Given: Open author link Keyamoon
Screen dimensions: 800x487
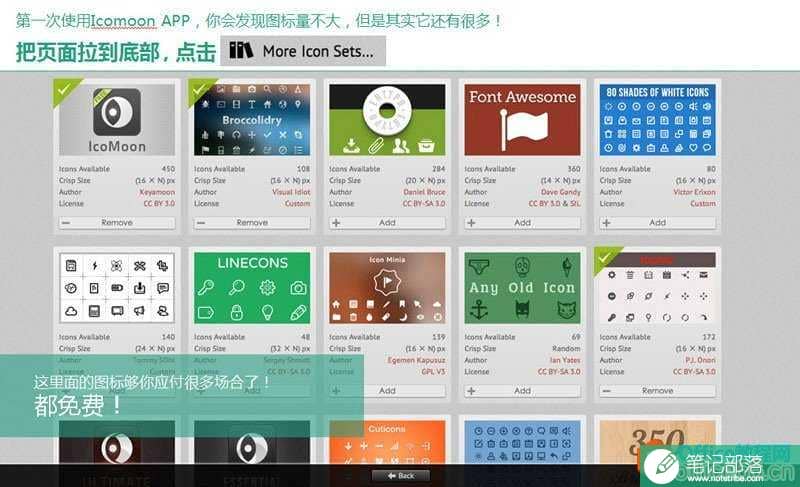Looking at the screenshot, I should click(157, 192).
